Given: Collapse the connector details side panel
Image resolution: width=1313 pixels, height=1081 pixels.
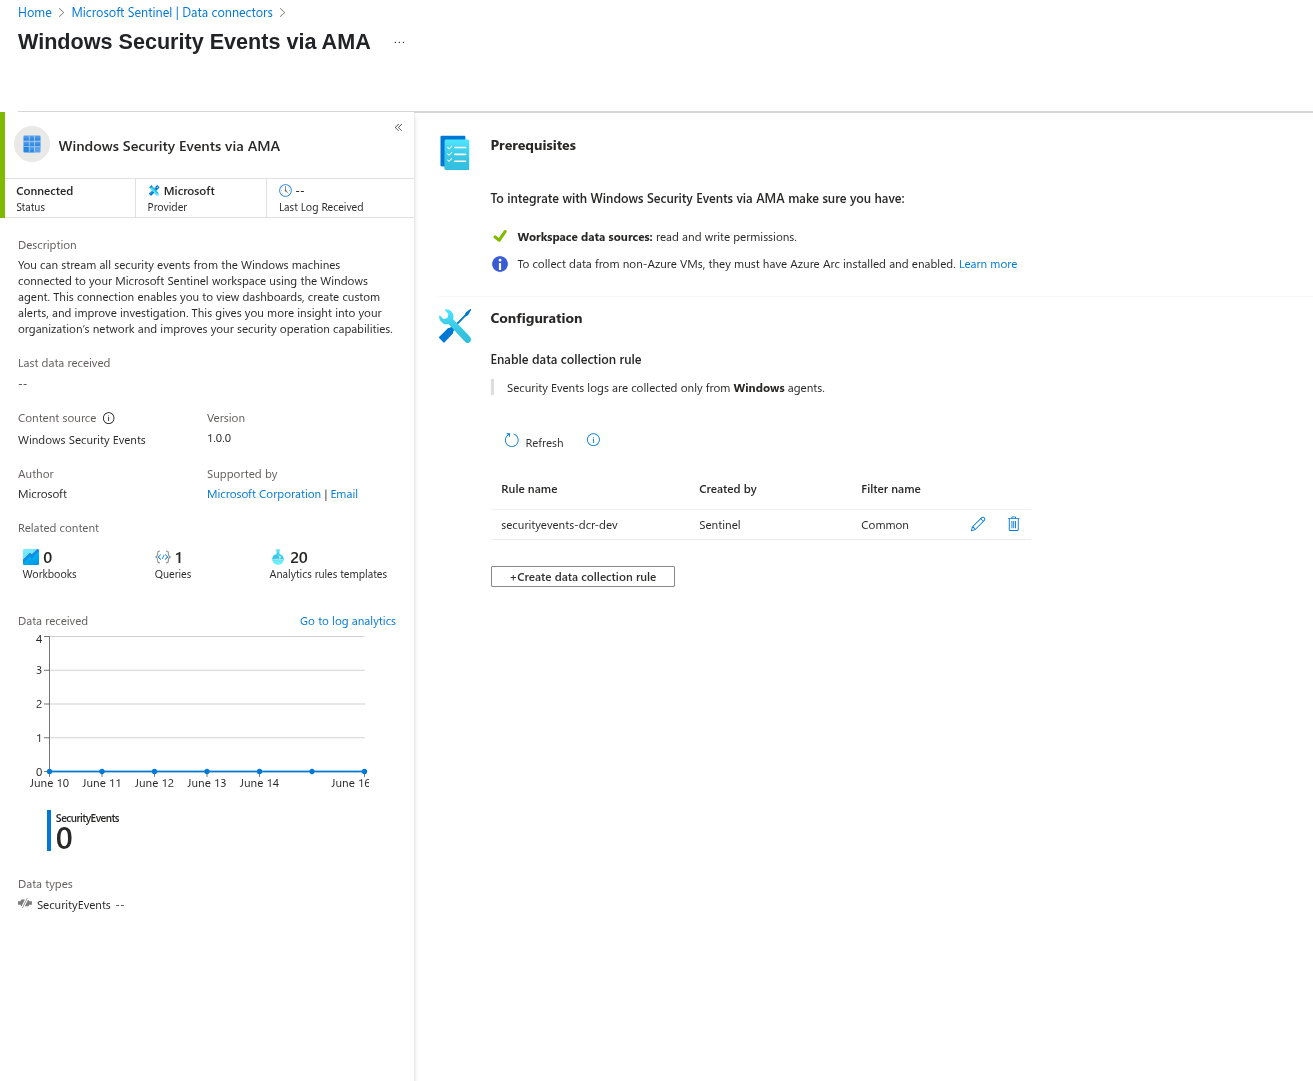Looking at the screenshot, I should click(x=398, y=127).
